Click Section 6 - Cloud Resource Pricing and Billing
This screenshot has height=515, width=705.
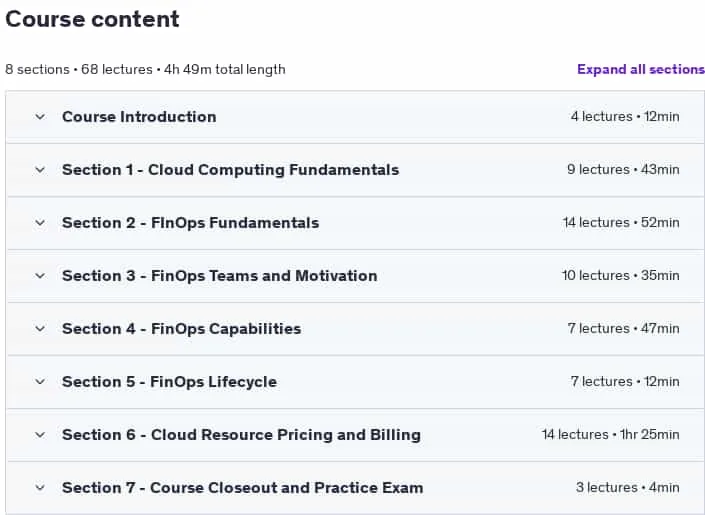click(x=241, y=435)
